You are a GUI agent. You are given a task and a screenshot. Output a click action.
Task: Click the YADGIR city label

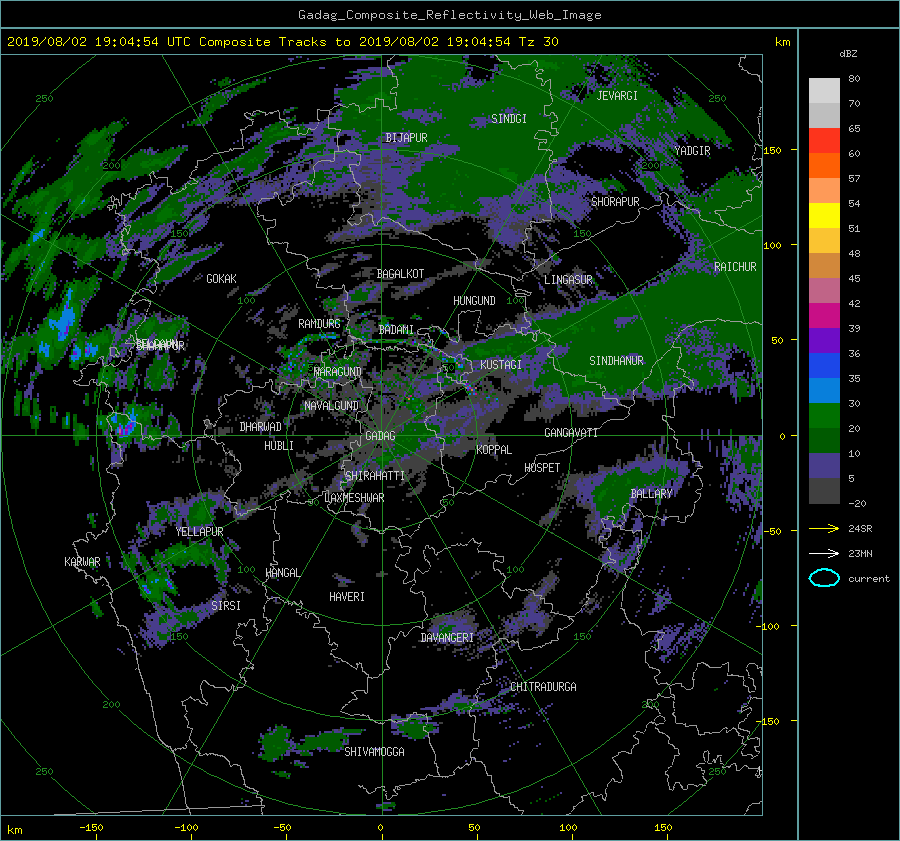coord(692,151)
